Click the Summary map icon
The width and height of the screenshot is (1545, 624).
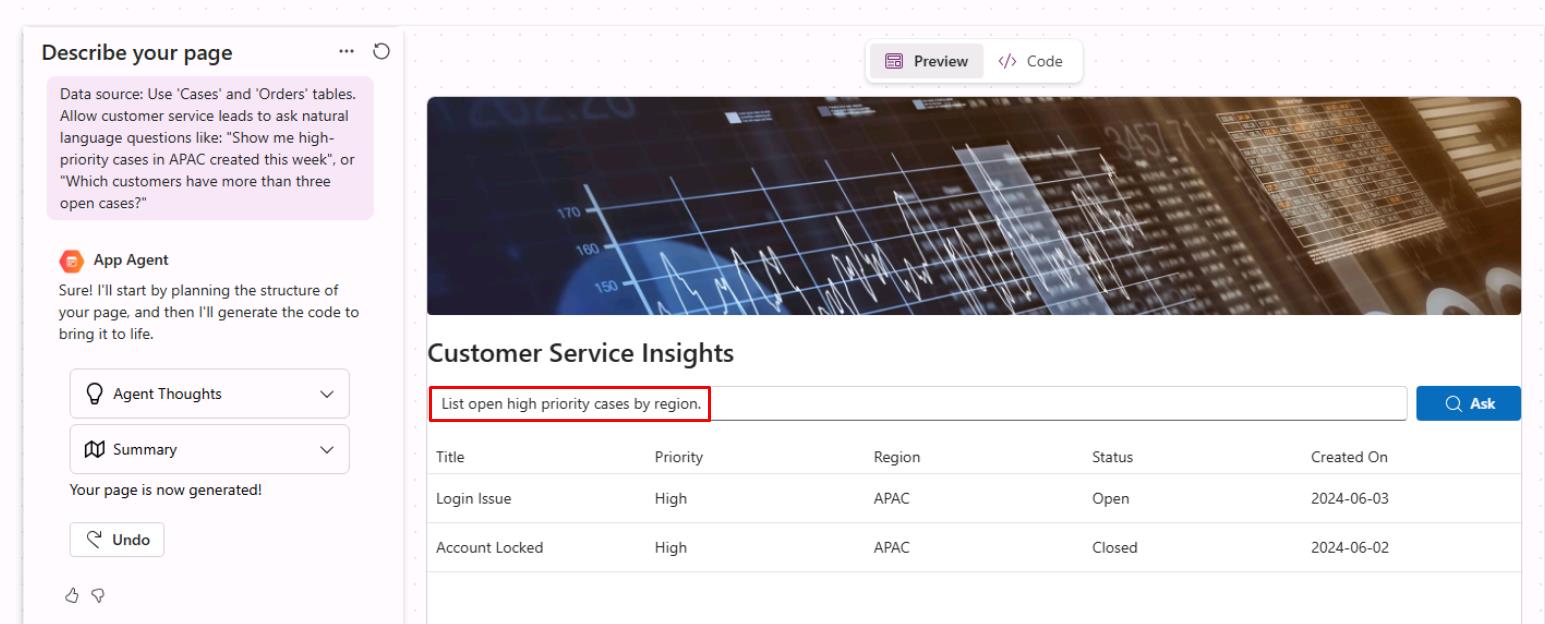(x=97, y=450)
